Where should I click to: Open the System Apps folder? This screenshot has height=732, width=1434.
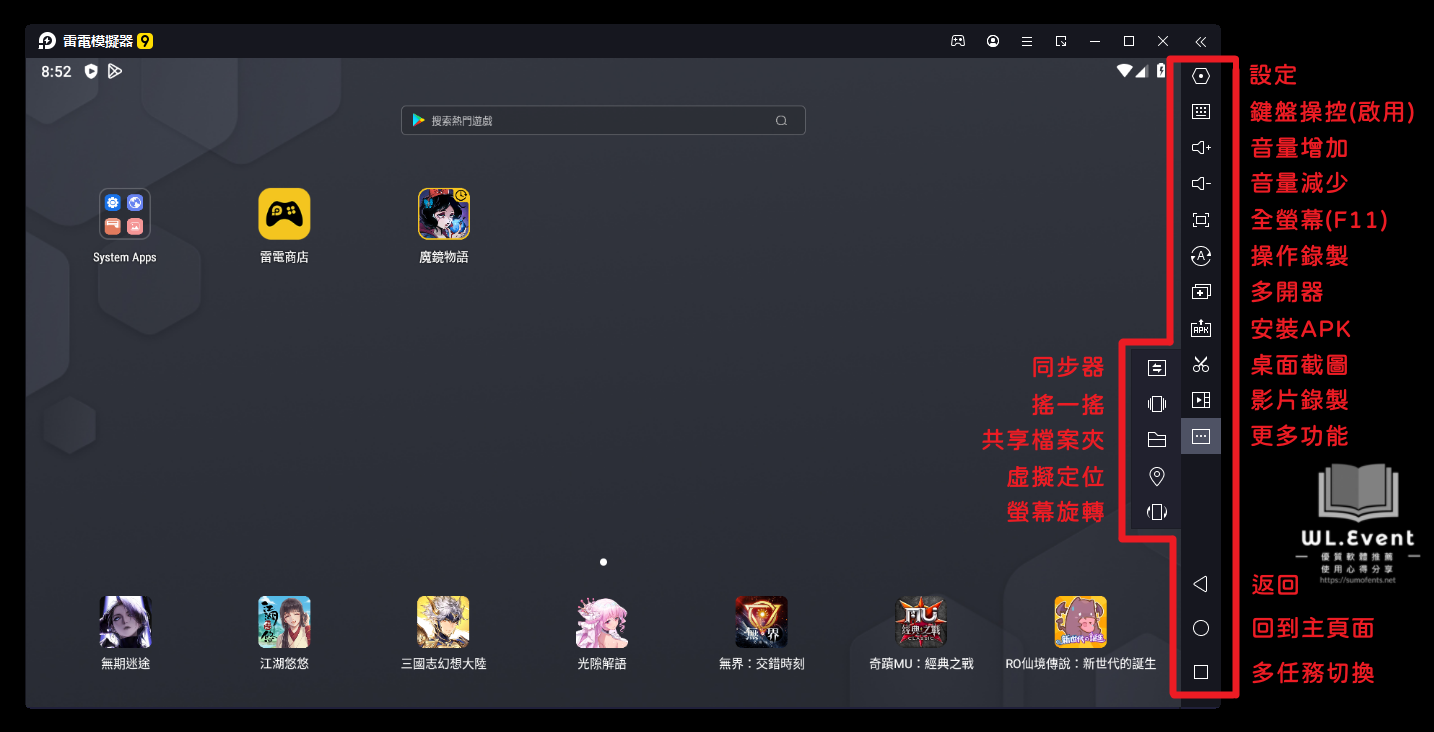point(125,214)
